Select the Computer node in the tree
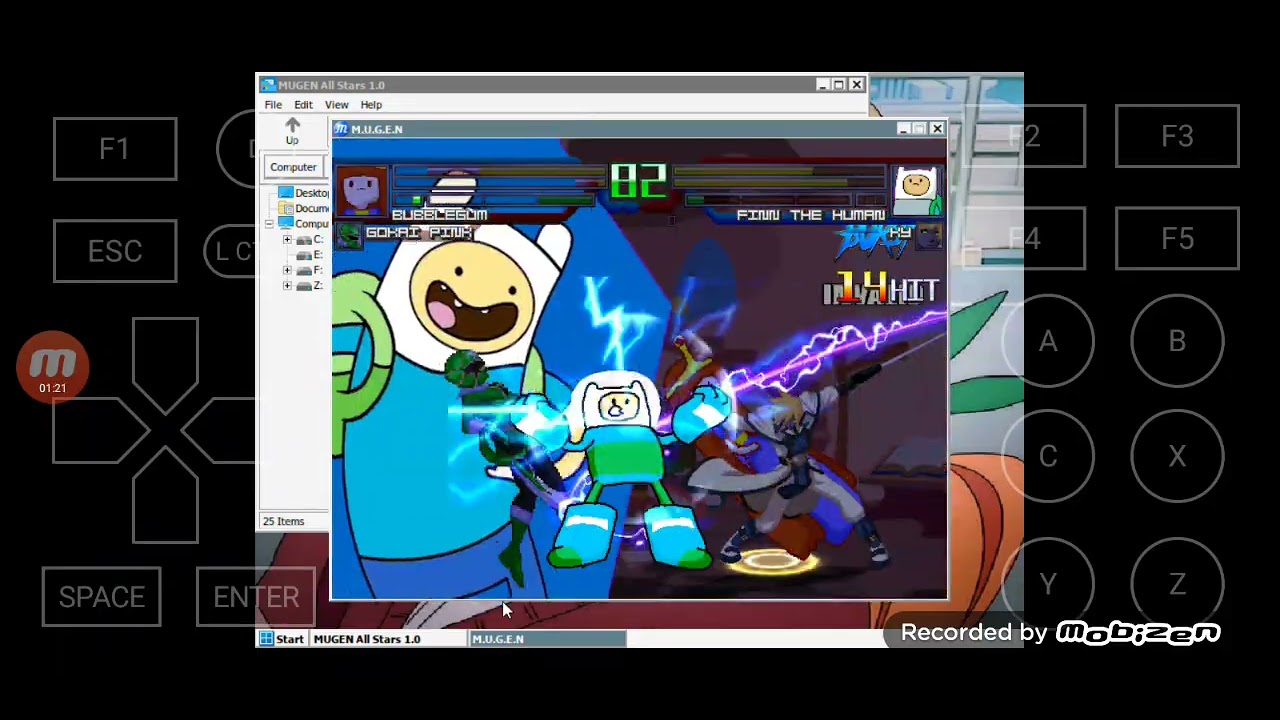The image size is (1280, 720). pos(304,224)
